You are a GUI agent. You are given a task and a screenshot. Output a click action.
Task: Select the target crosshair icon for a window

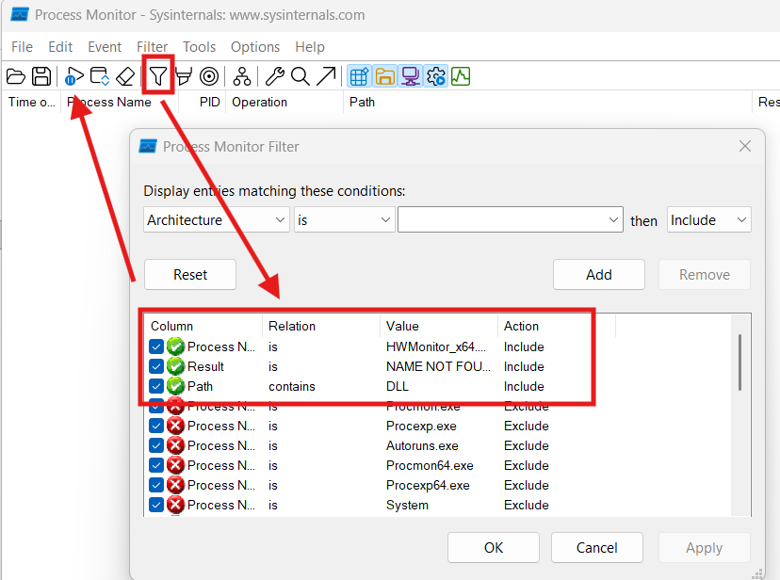[209, 77]
